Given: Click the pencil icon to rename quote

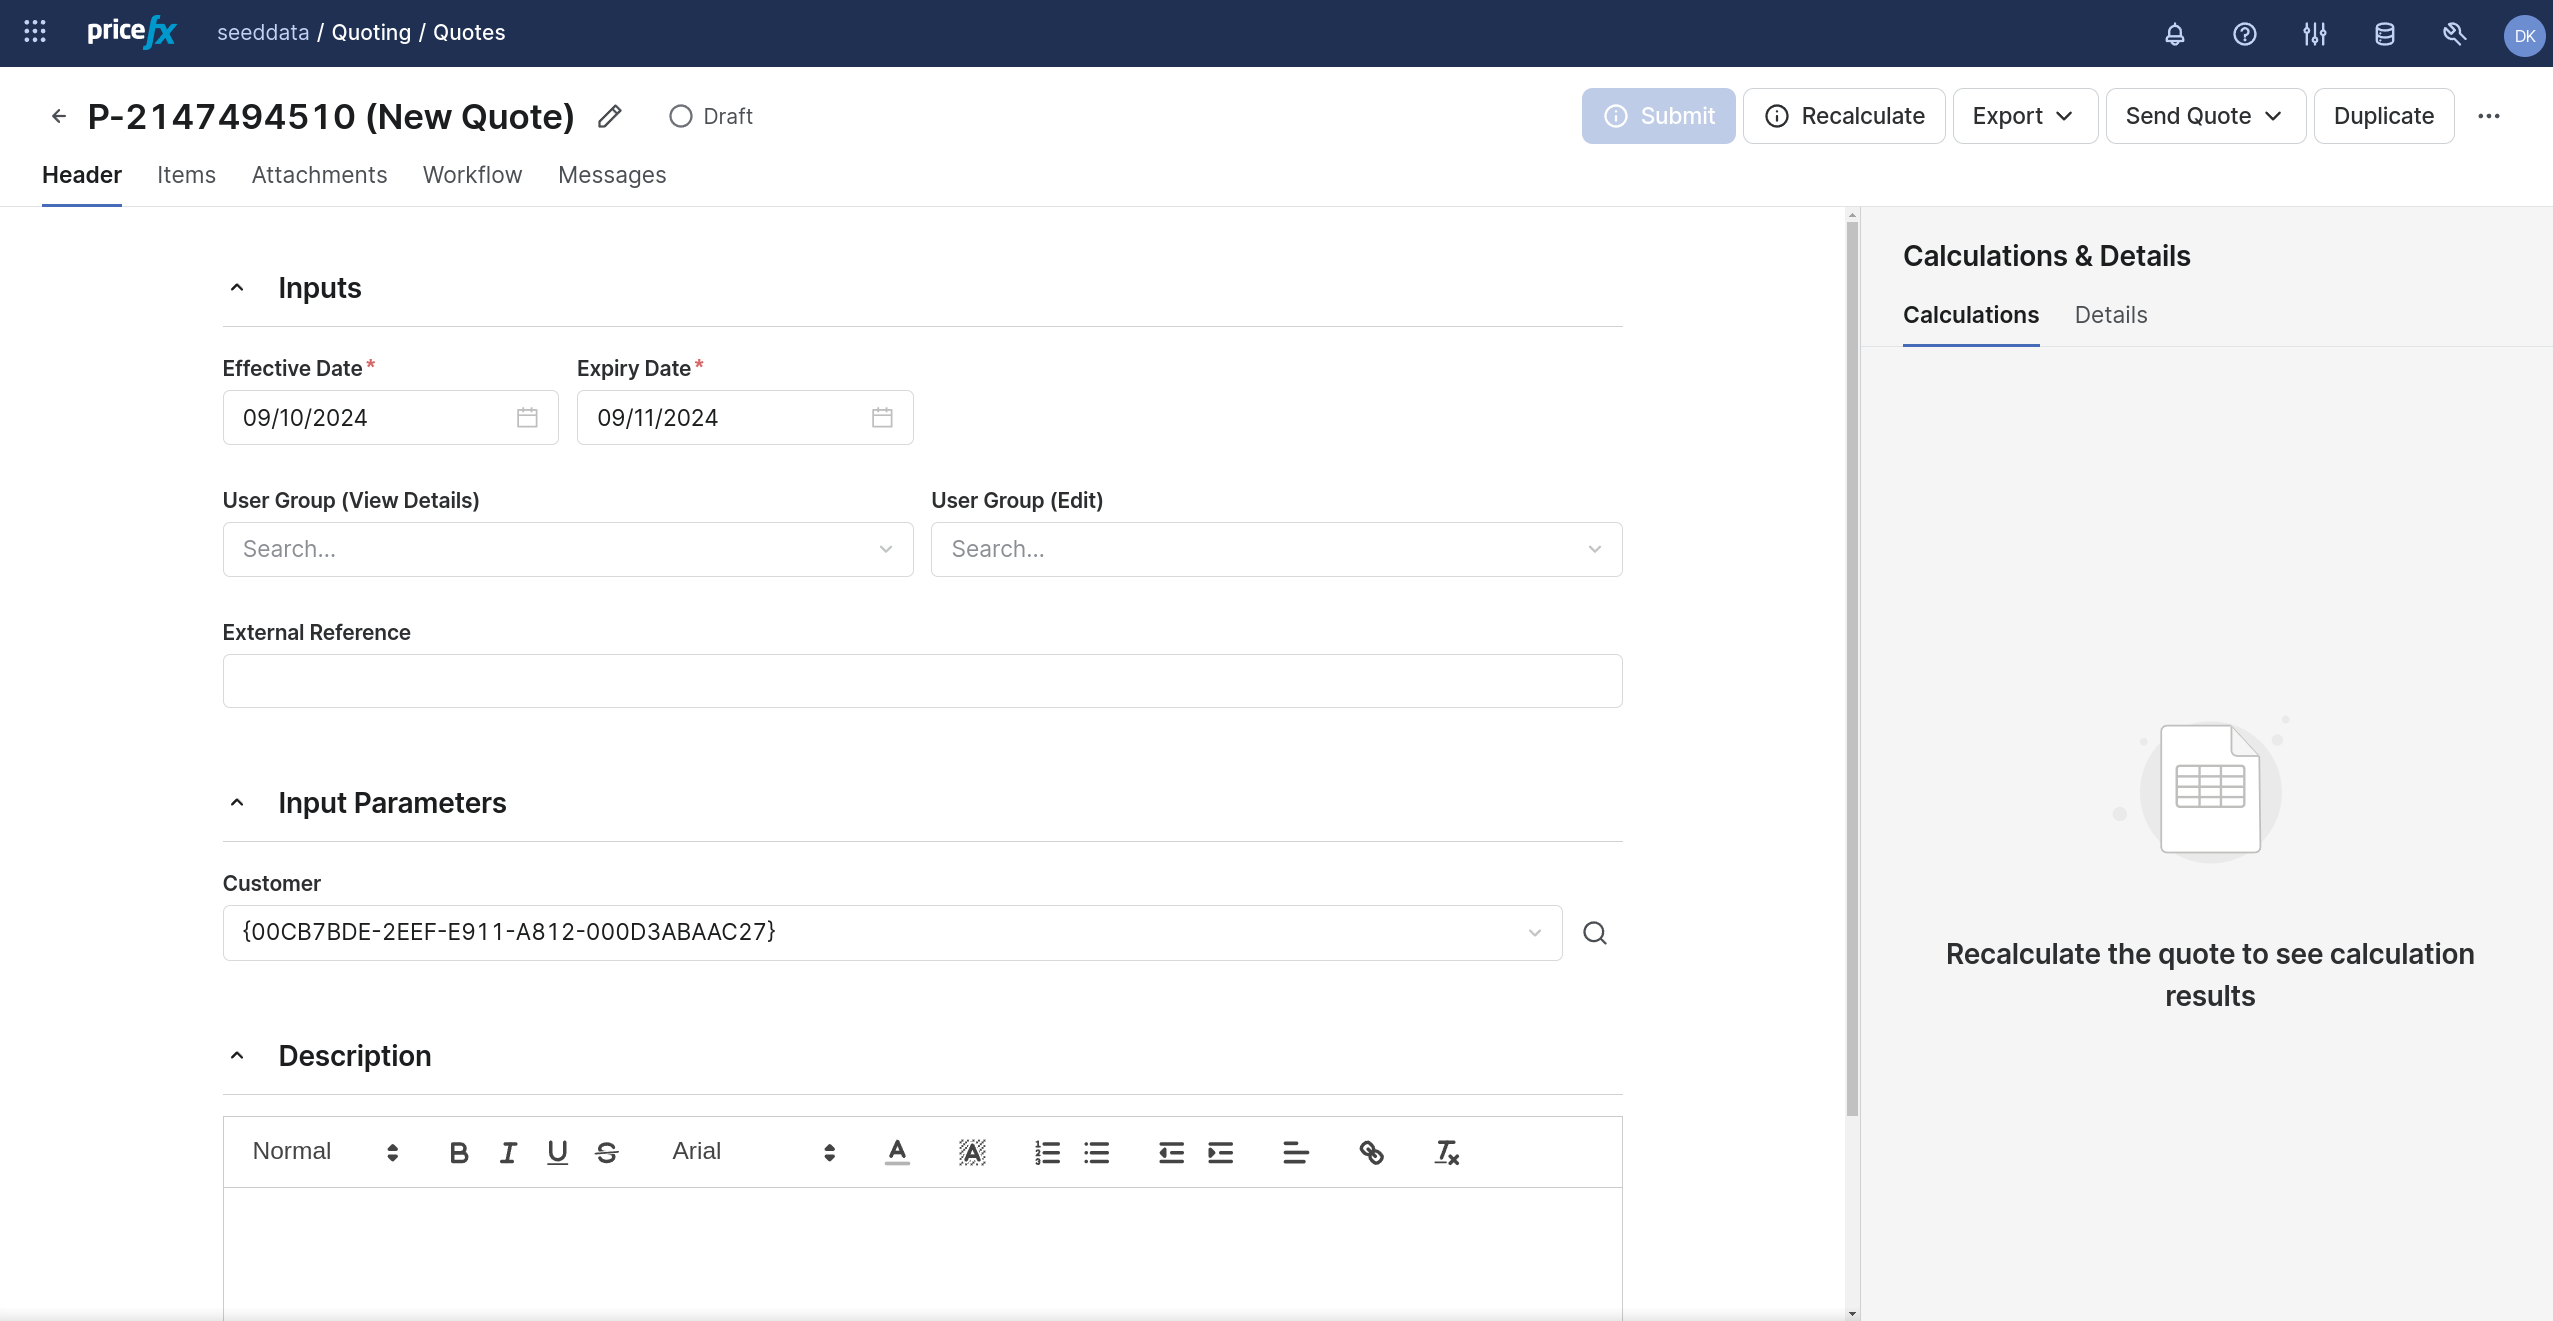Looking at the screenshot, I should coord(609,117).
